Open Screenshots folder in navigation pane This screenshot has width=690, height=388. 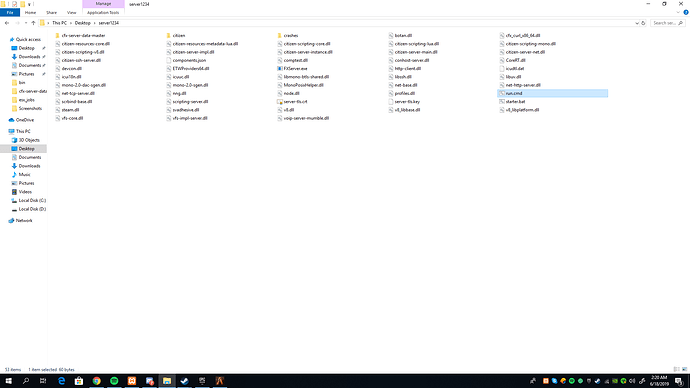coord(30,108)
